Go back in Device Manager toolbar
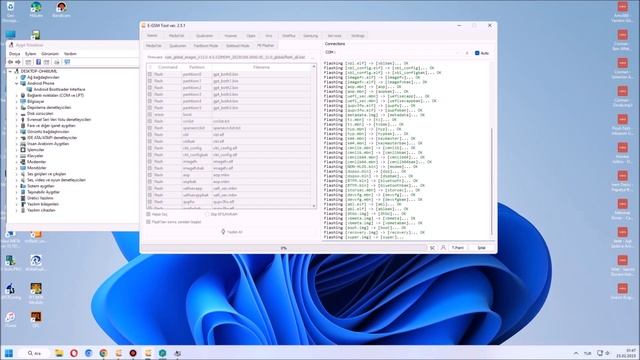The width and height of the screenshot is (640, 360). point(11,62)
